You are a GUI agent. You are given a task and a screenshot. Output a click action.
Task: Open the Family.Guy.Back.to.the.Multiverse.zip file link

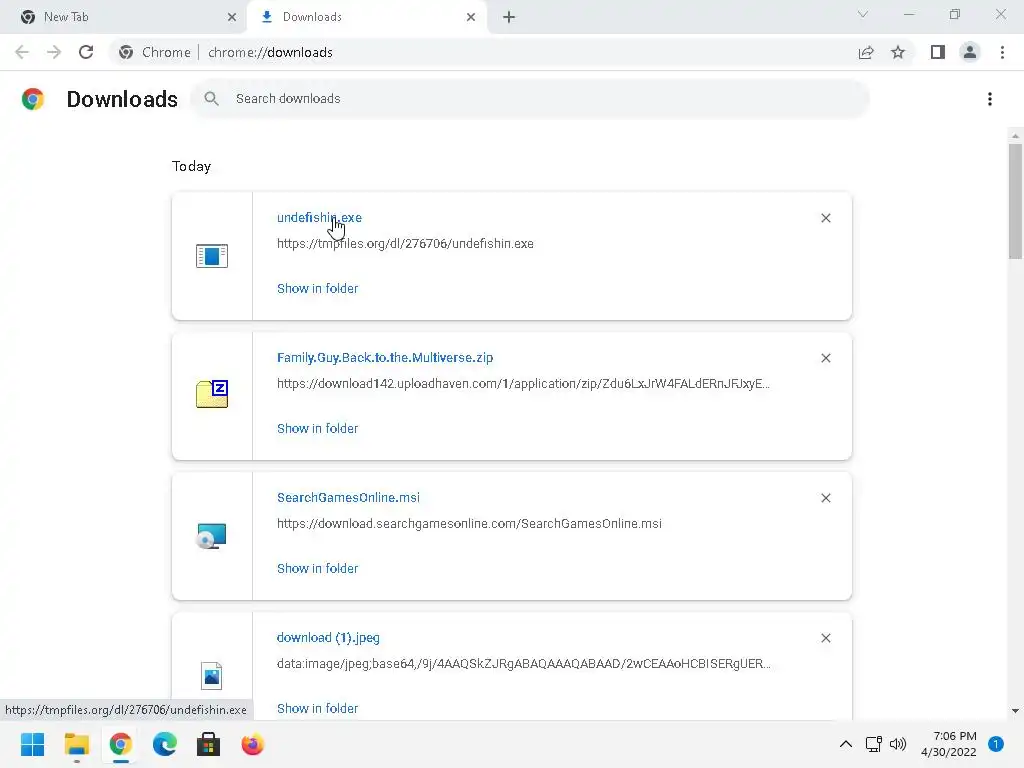click(x=385, y=357)
